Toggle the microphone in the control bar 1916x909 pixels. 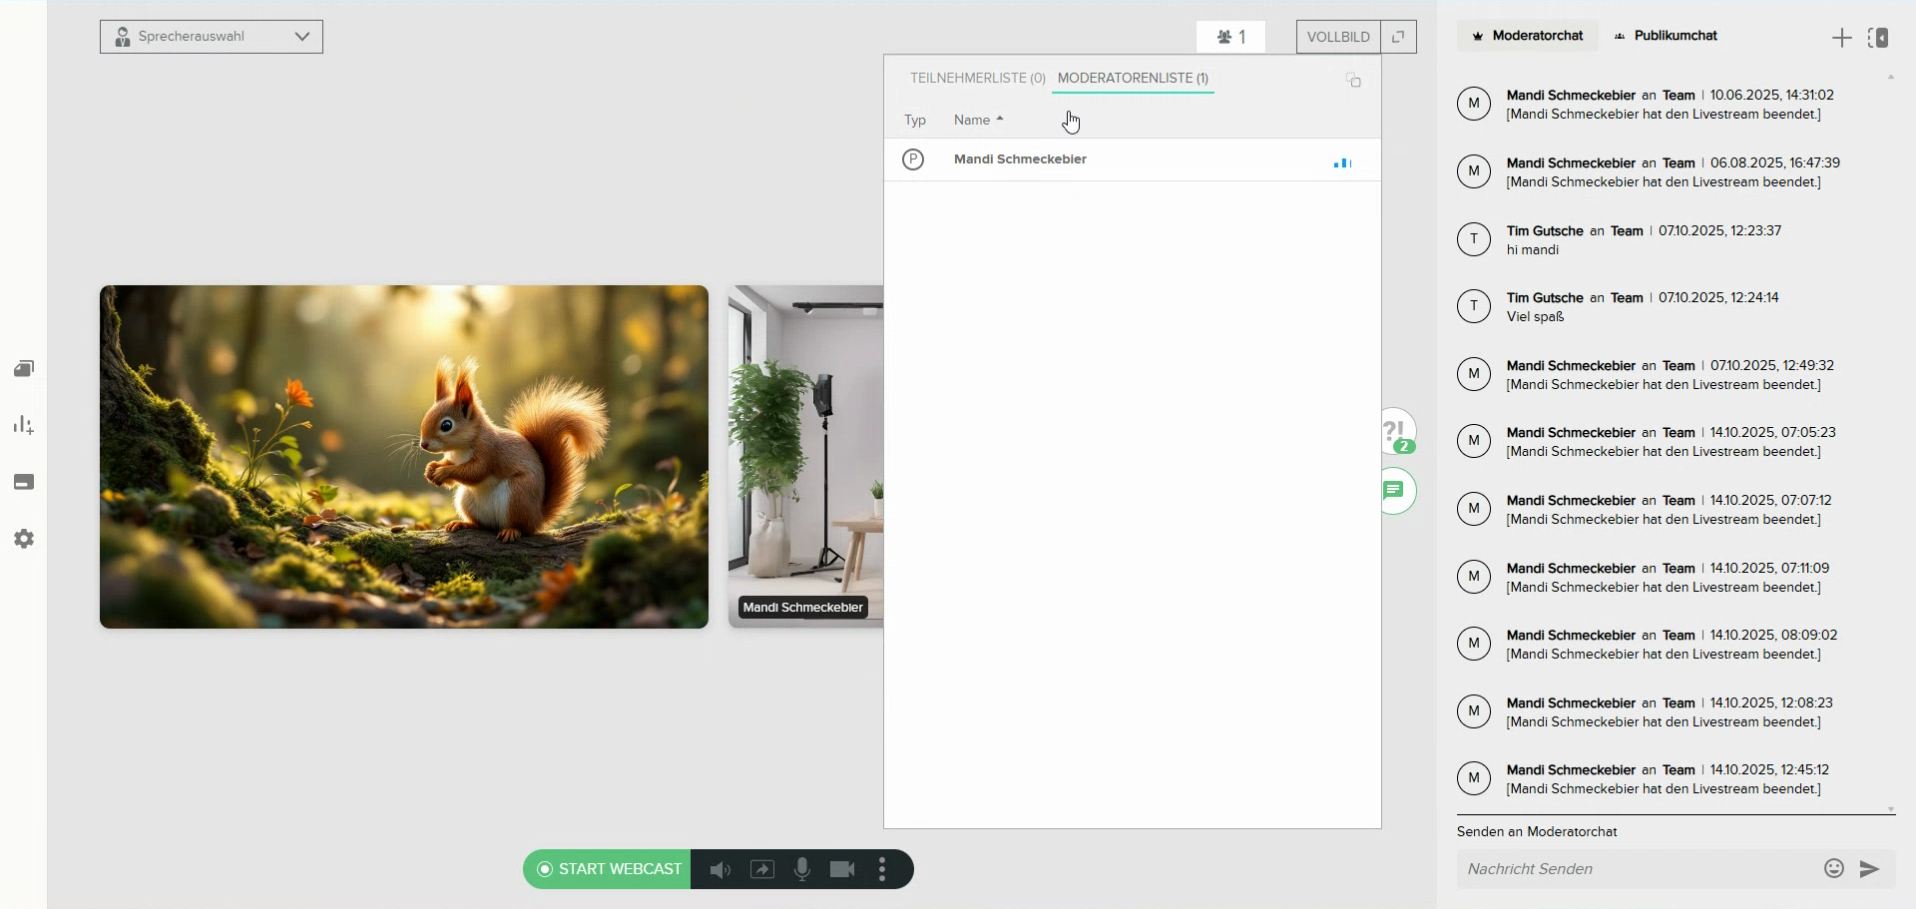pos(802,869)
